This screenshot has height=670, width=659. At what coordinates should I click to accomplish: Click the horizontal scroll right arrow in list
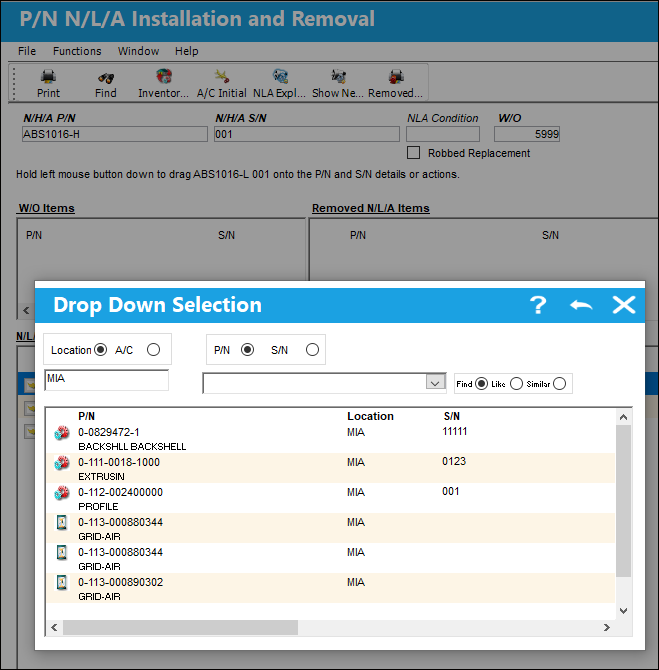tap(607, 627)
